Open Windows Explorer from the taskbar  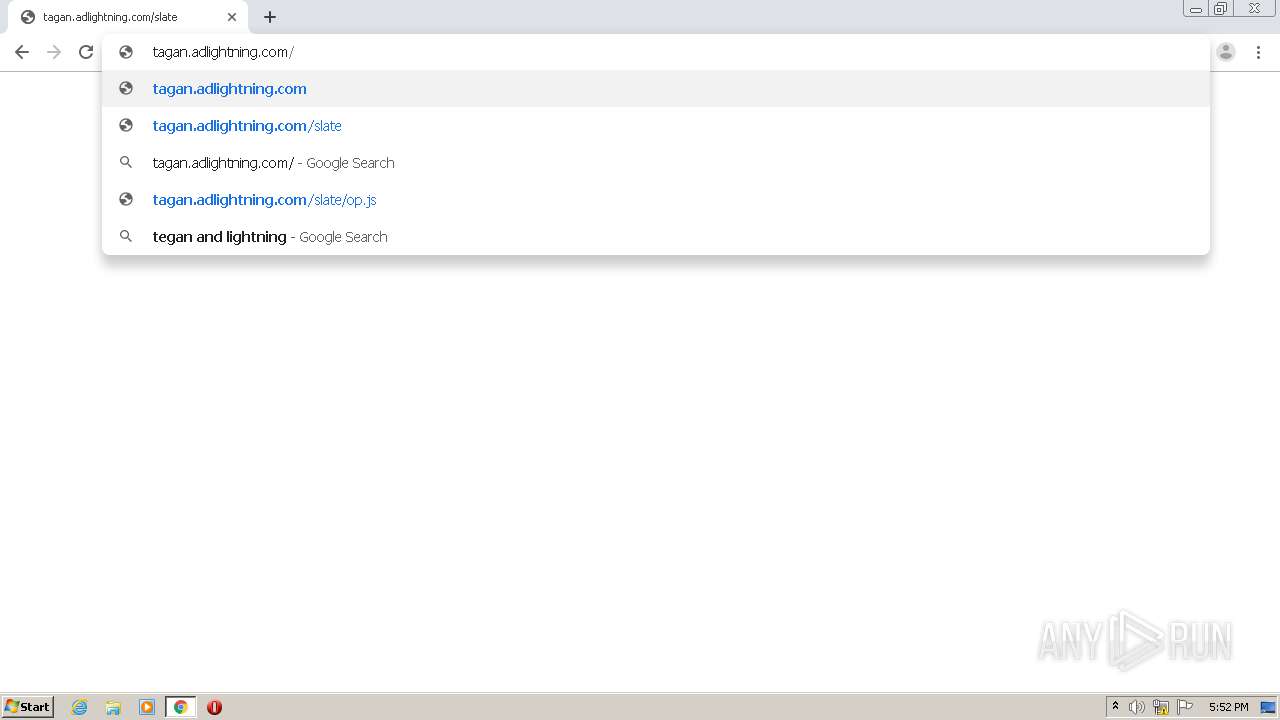[x=113, y=707]
